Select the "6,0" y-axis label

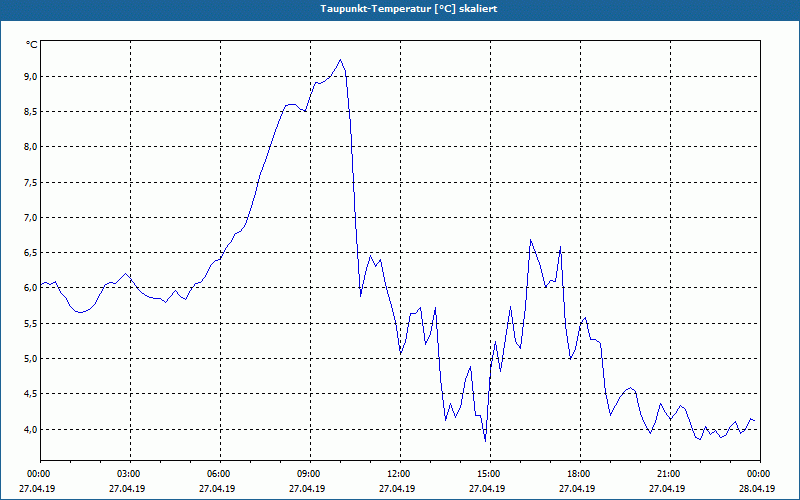click(x=31, y=288)
